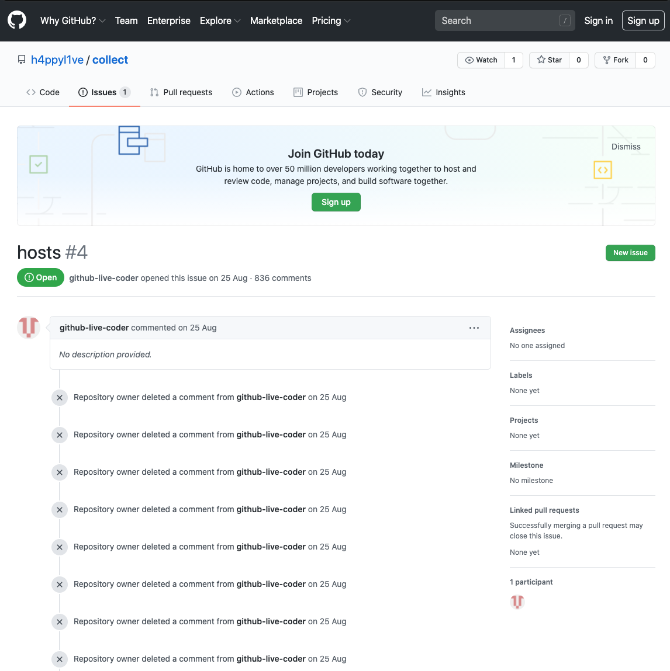670x671 pixels.
Task: Click the Linked pull requests heading
Action: 544,510
